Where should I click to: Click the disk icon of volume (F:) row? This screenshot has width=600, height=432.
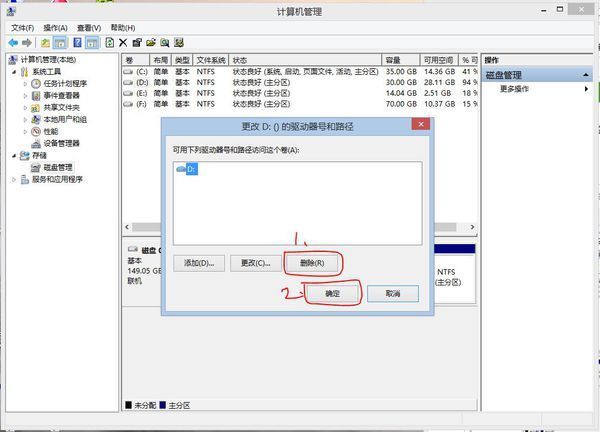point(128,104)
